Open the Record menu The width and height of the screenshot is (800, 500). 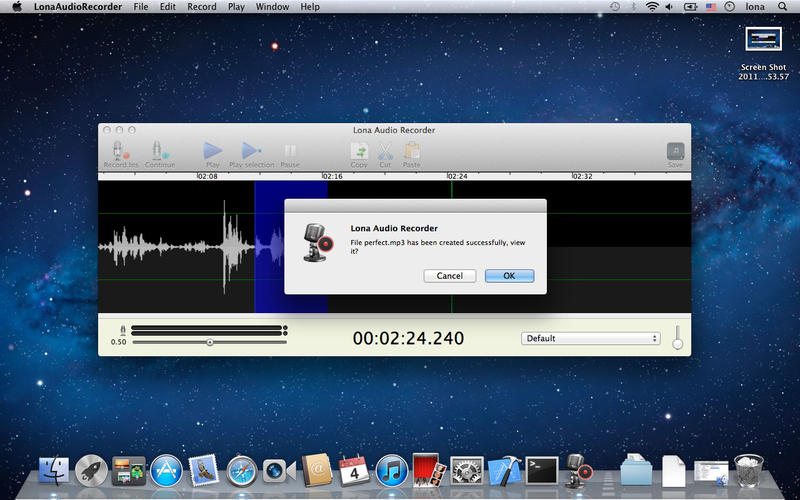click(x=201, y=7)
